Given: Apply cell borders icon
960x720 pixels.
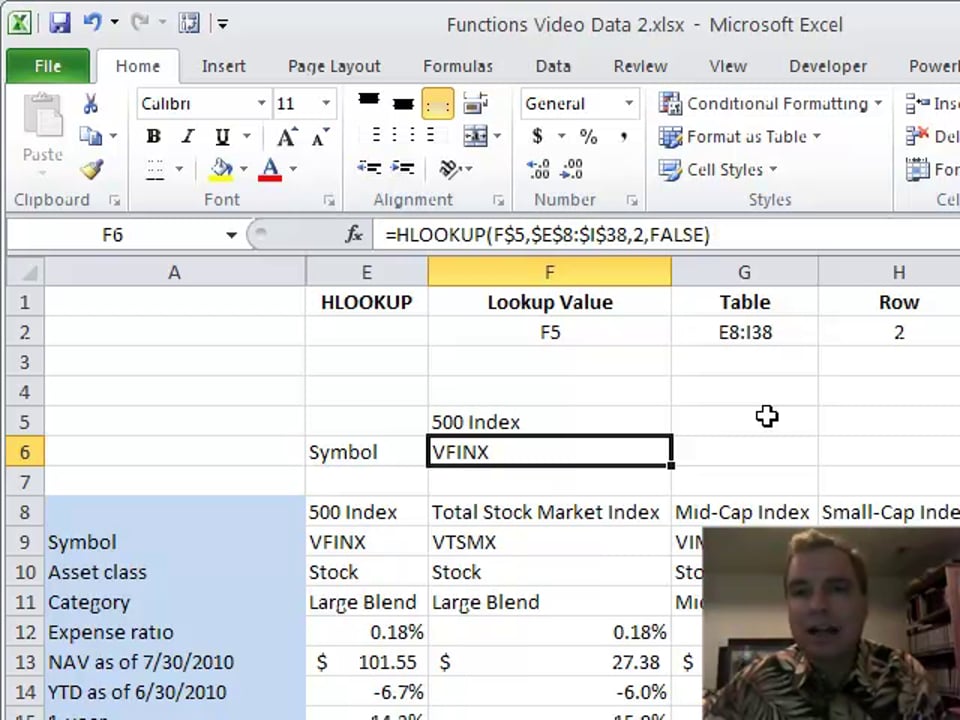Looking at the screenshot, I should 156,169.
